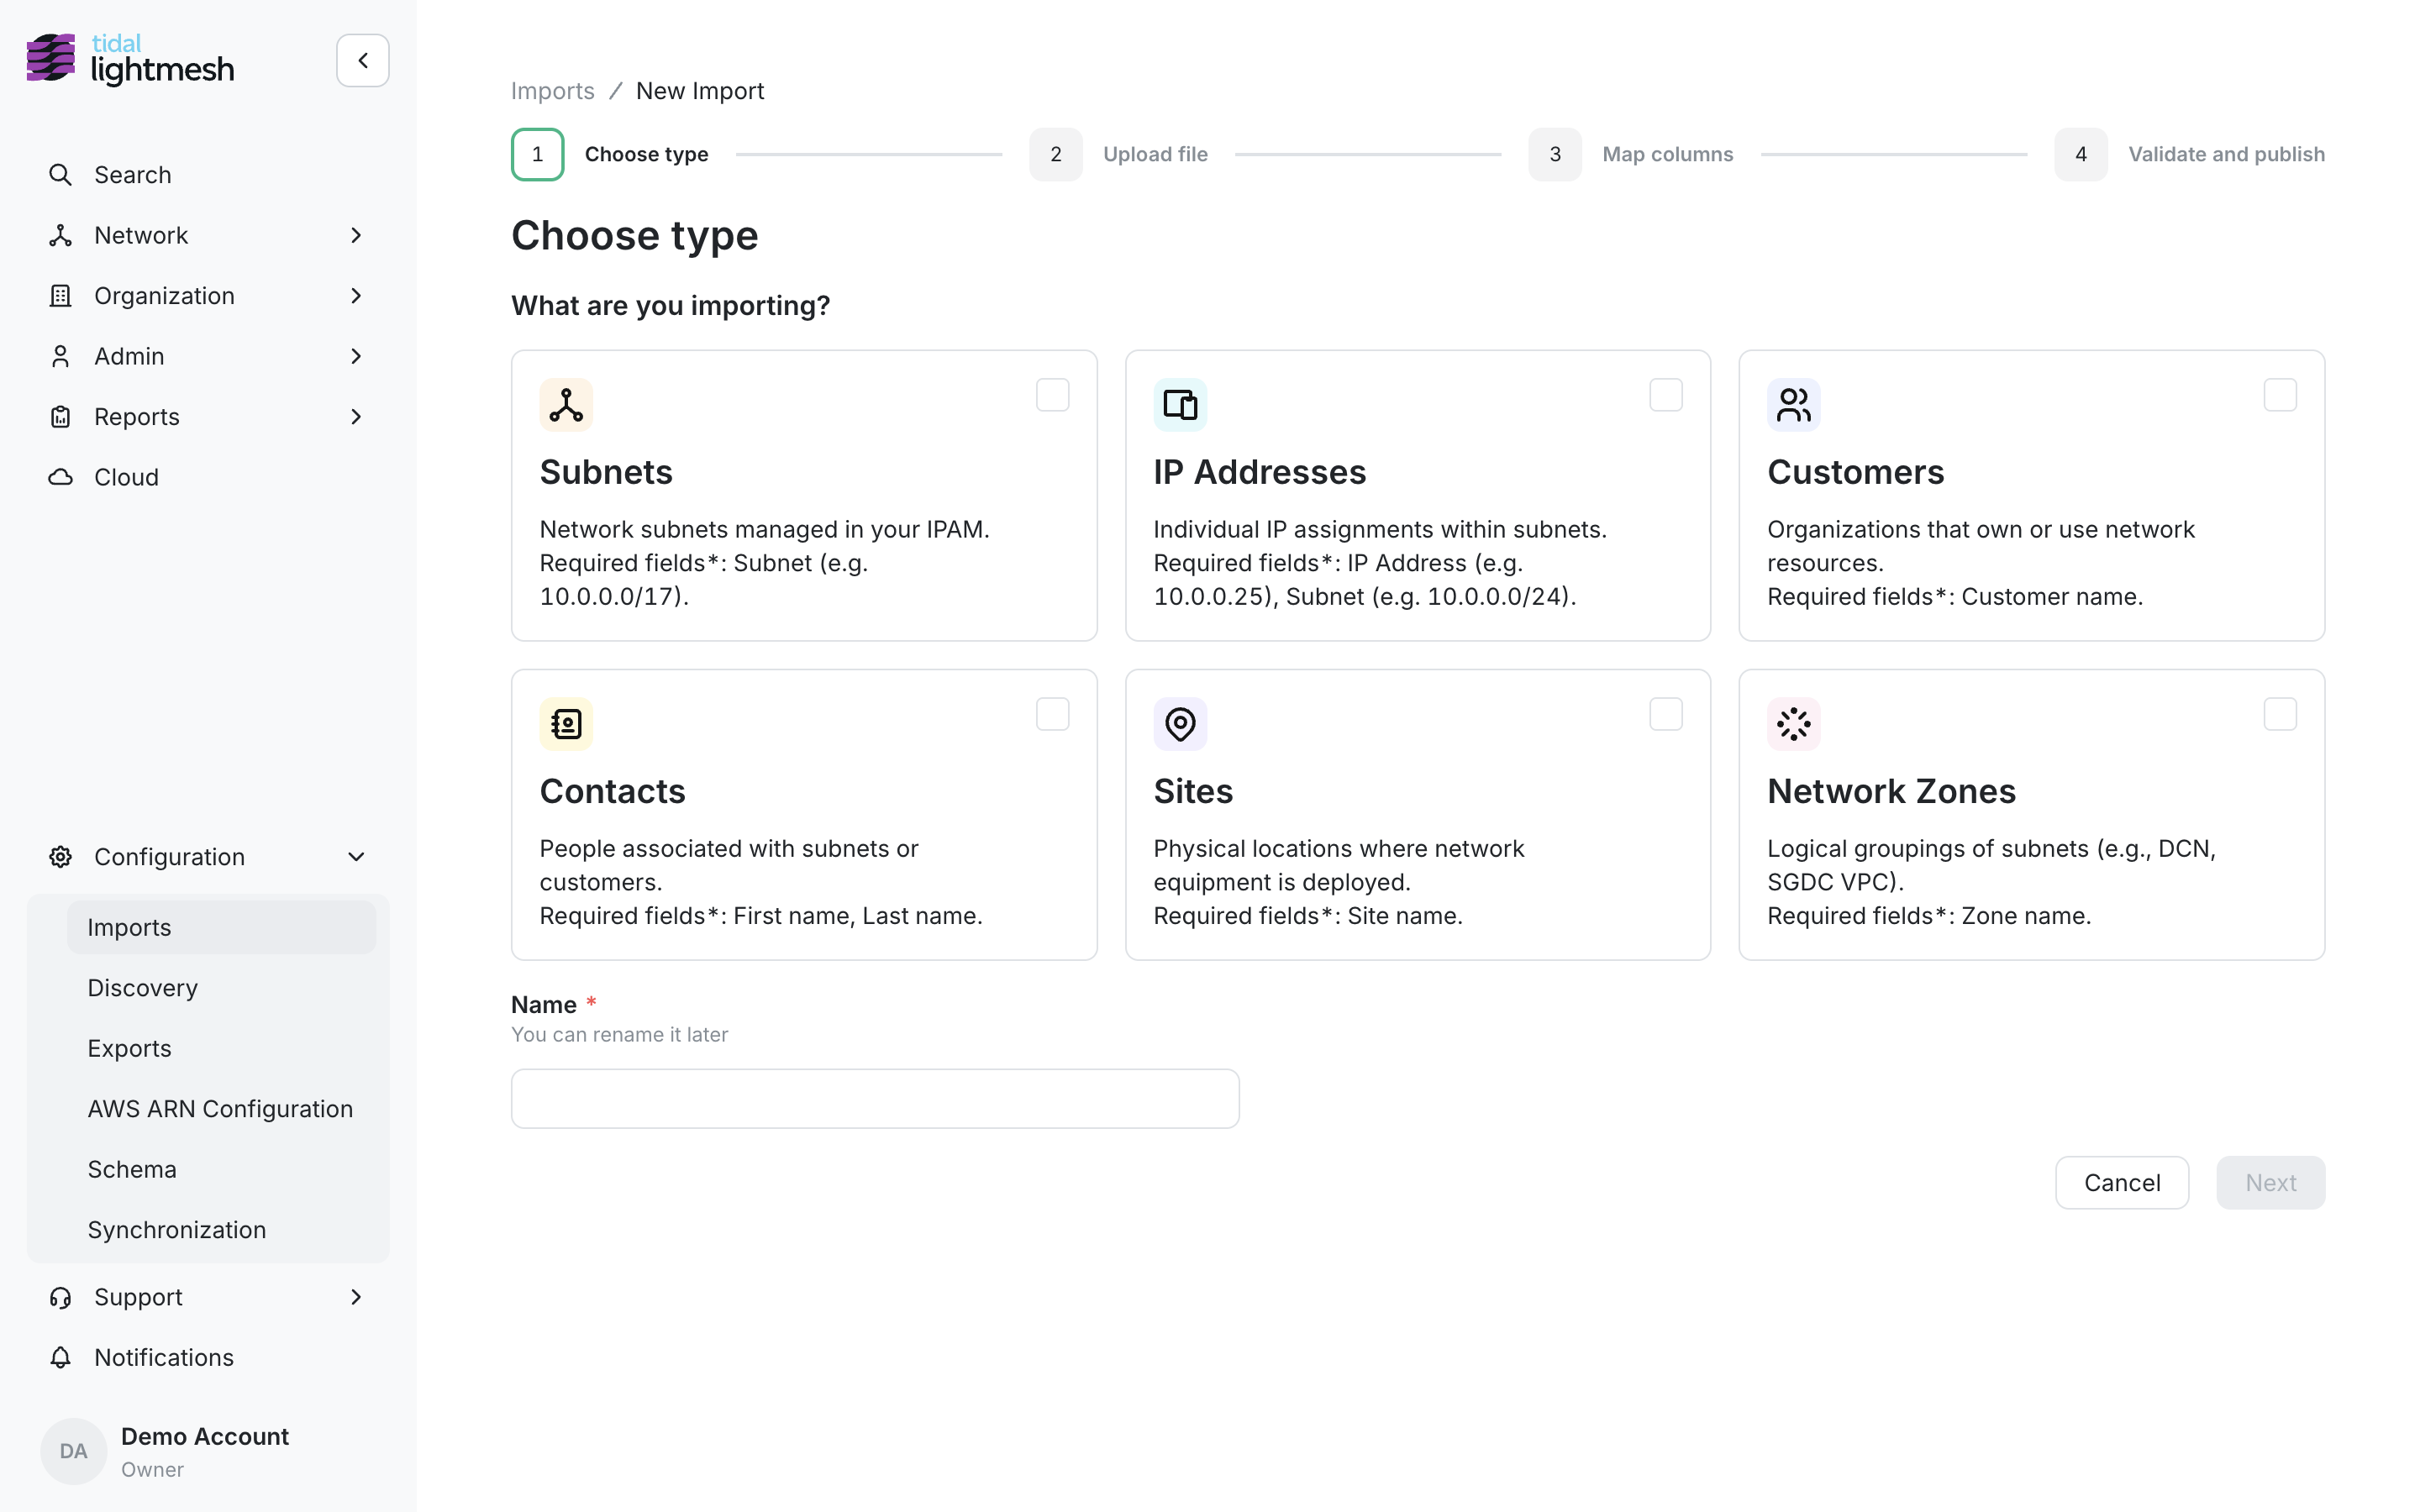Open the Exports submenu item
Image resolution: width=2420 pixels, height=1512 pixels.
coord(221,1048)
